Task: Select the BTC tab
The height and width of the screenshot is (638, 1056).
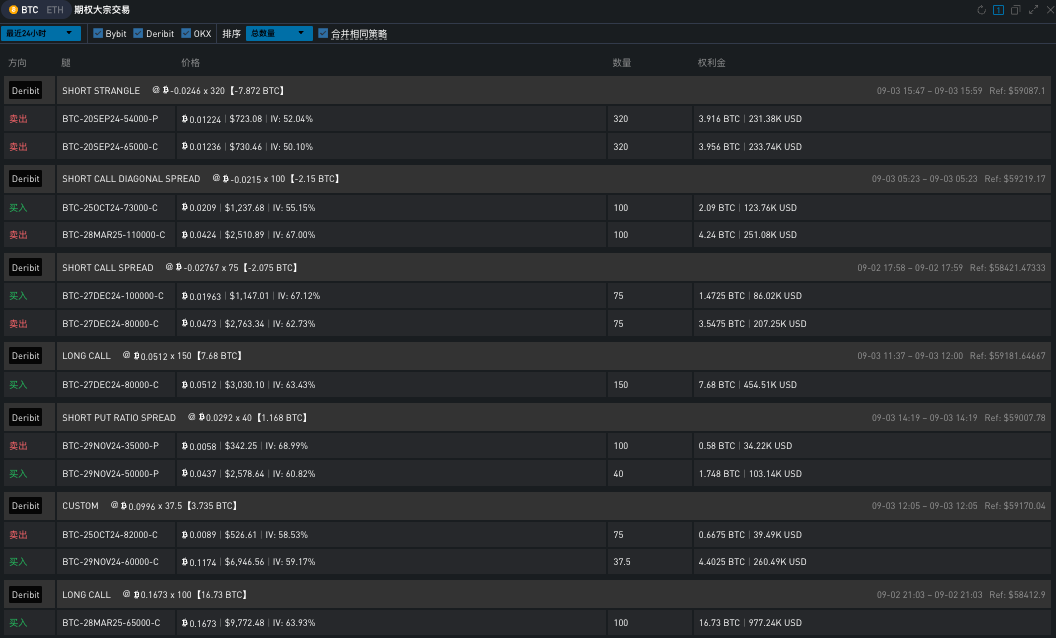Action: (x=30, y=9)
